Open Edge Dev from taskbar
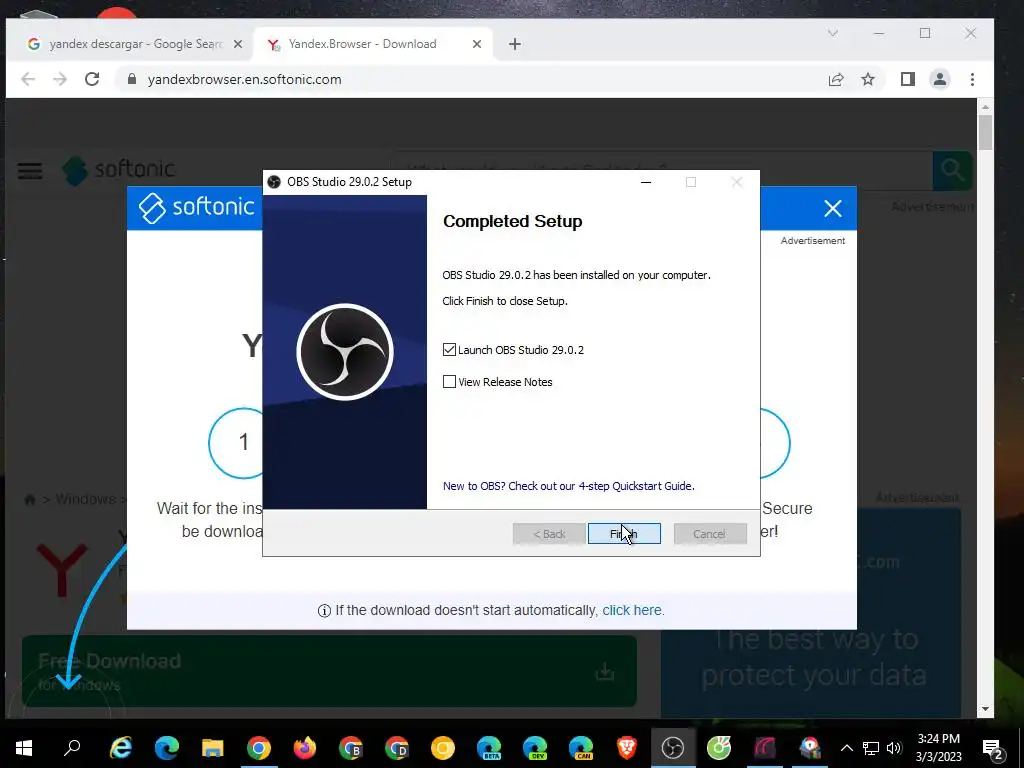 pos(535,747)
